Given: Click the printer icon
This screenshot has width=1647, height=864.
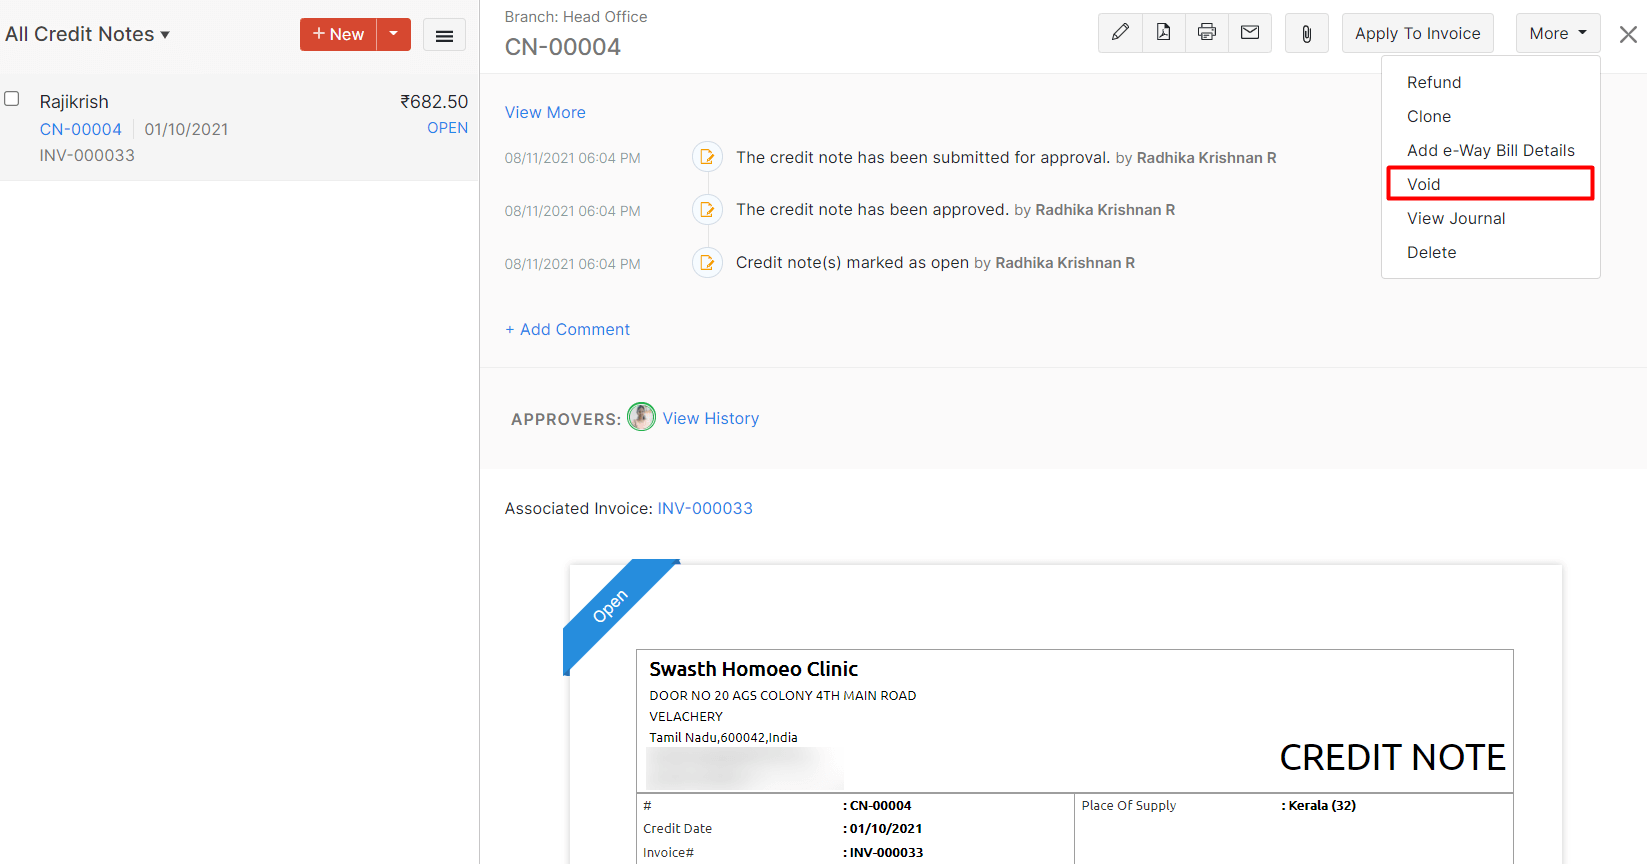Looking at the screenshot, I should (1207, 33).
